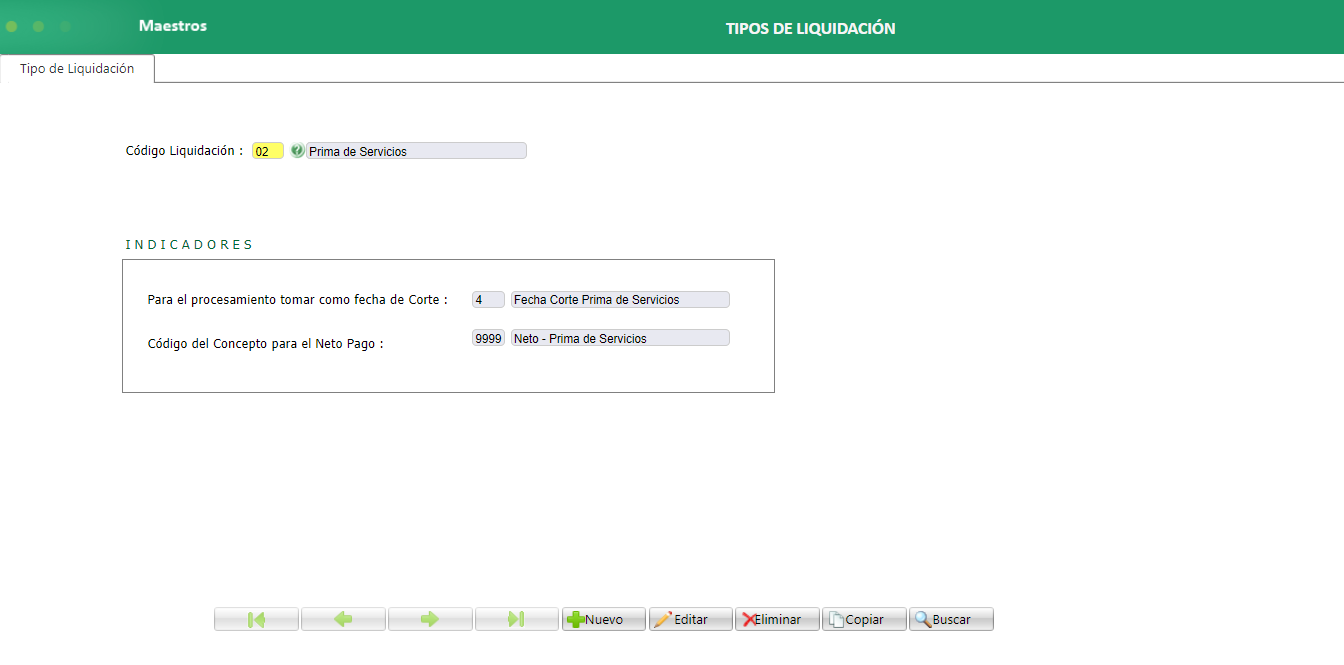The height and width of the screenshot is (665, 1344).
Task: Click the INDICADORES section heading
Action: (x=189, y=244)
